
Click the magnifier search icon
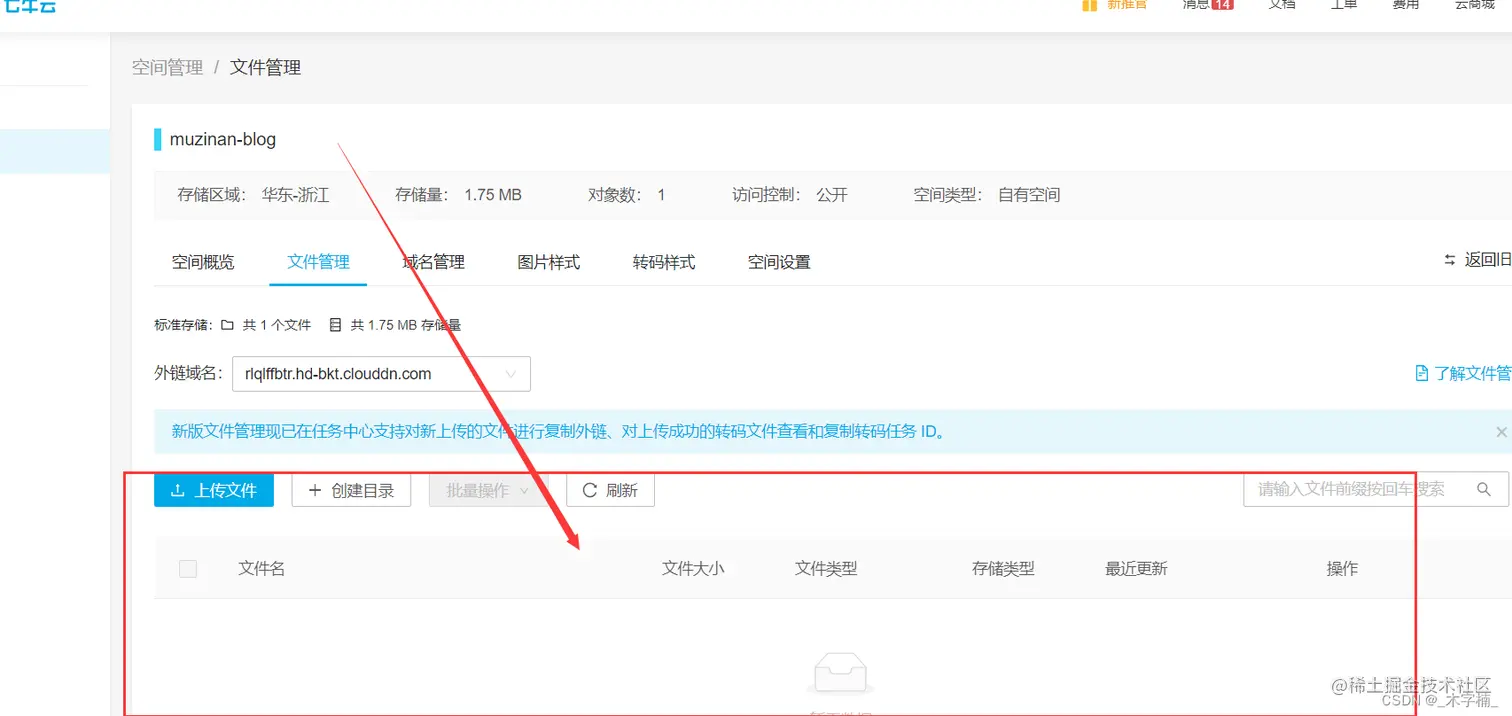1484,489
